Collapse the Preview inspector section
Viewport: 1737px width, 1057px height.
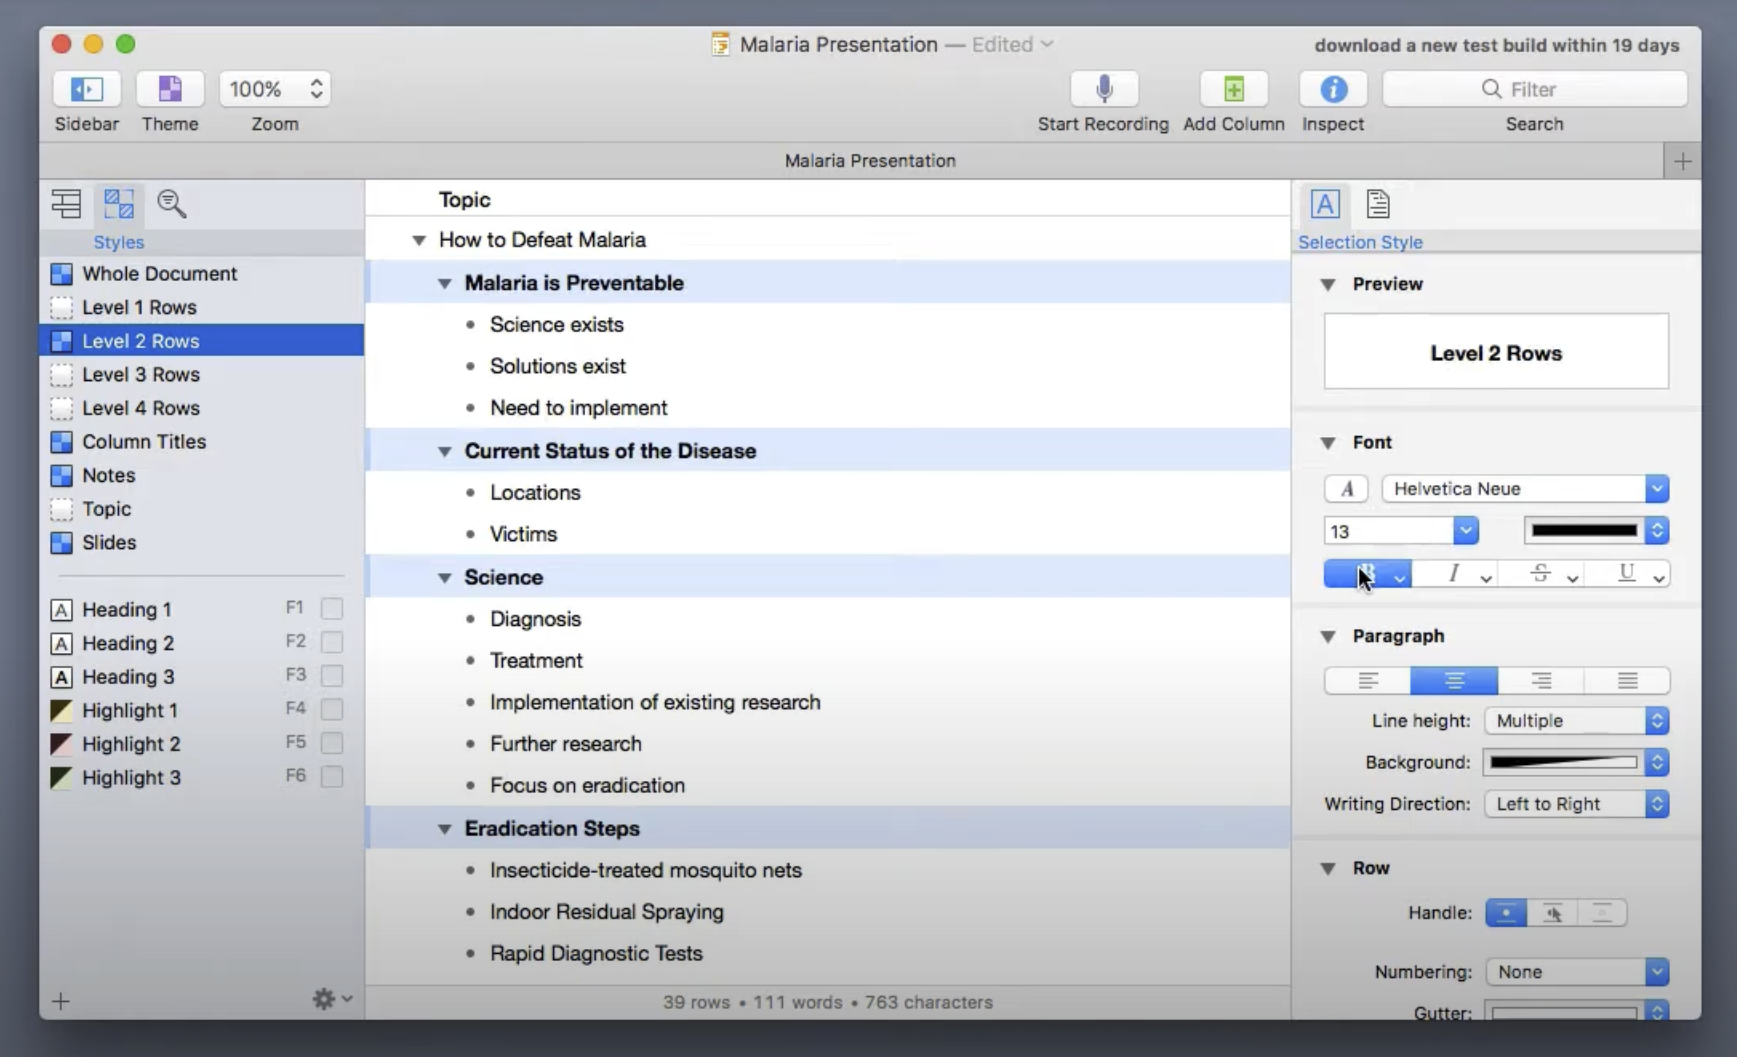1328,285
